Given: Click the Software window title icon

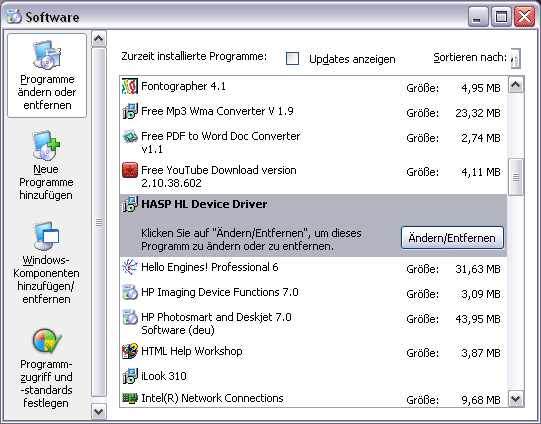Looking at the screenshot, I should pyautogui.click(x=14, y=17).
